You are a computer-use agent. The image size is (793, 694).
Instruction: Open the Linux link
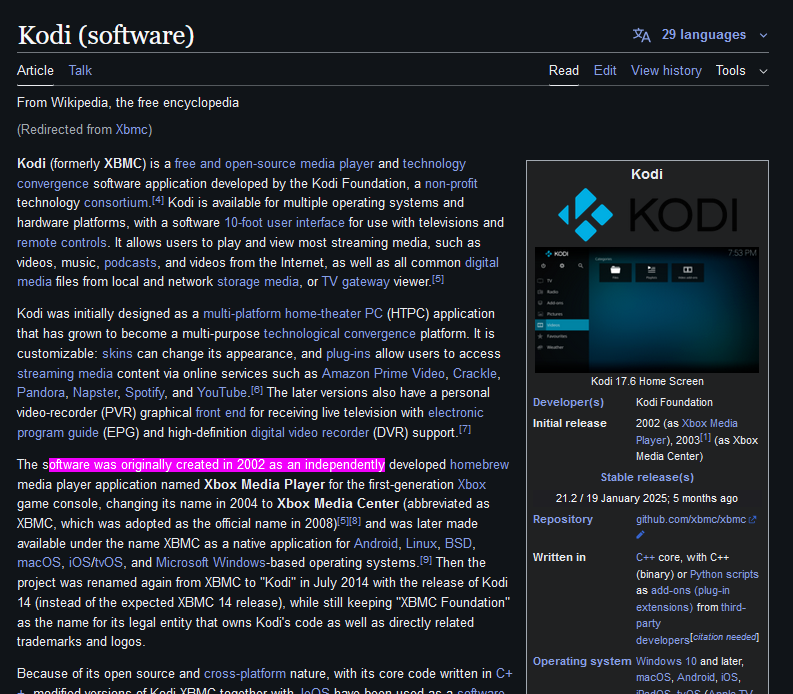point(421,544)
